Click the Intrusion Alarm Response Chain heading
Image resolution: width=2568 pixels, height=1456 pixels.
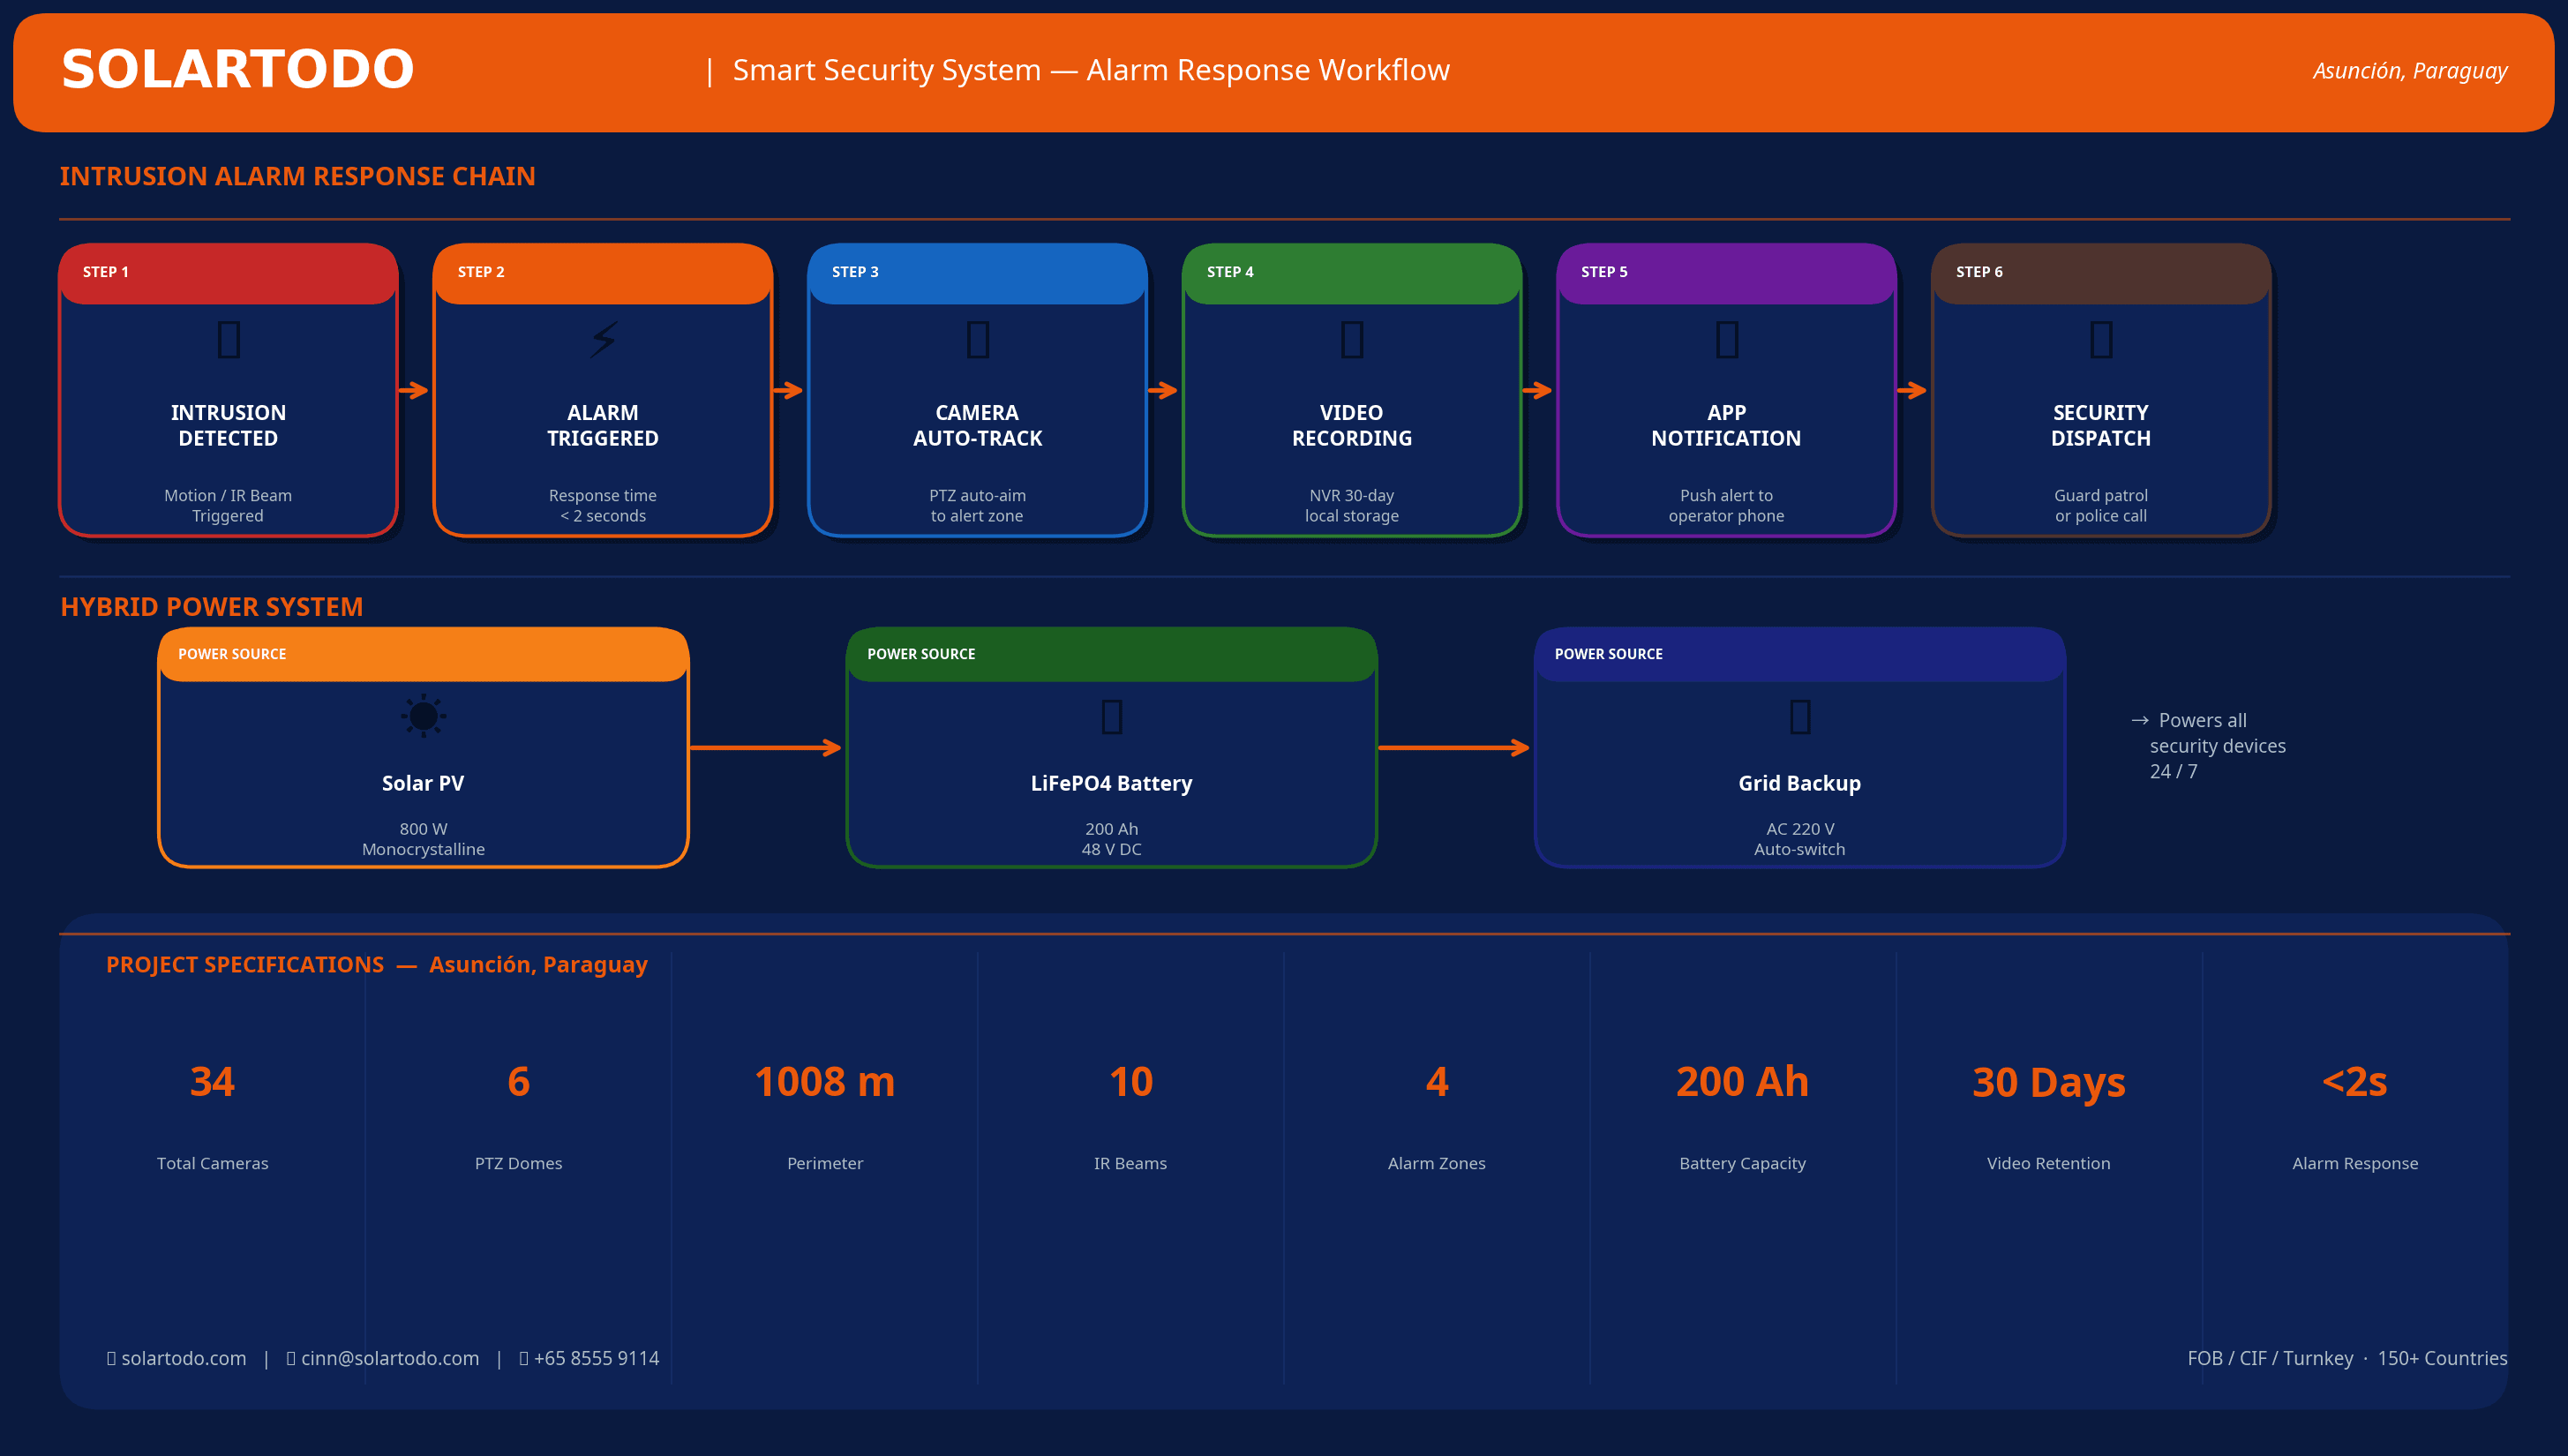point(297,176)
